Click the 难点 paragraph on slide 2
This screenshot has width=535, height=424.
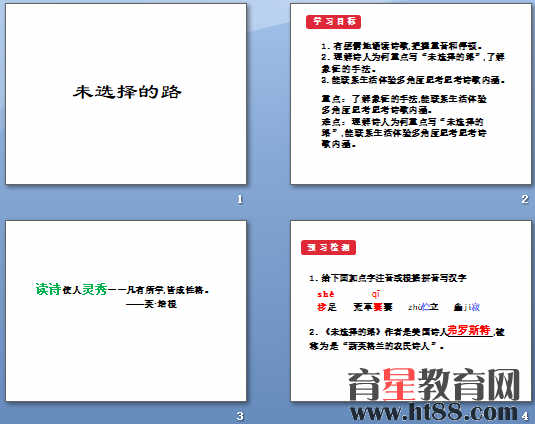(404, 133)
